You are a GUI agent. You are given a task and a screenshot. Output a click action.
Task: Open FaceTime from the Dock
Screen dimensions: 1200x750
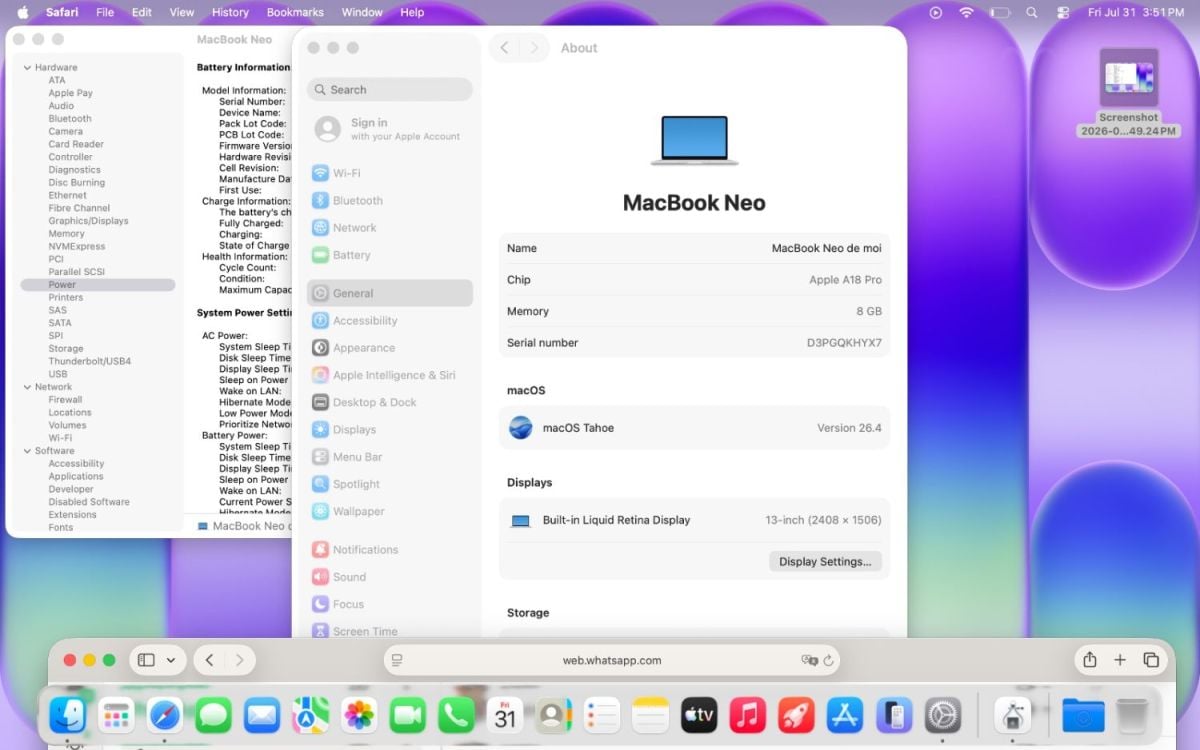pos(407,715)
